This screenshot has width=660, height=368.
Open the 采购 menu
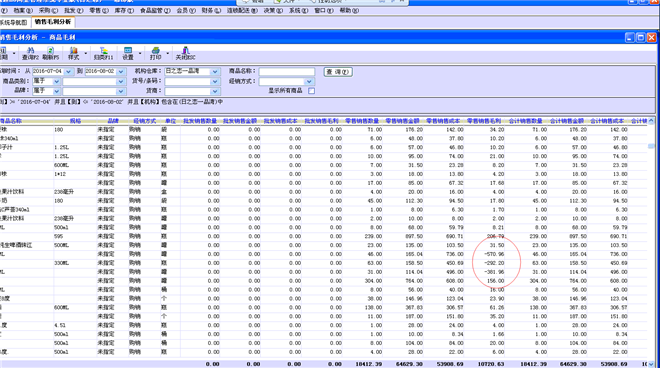[48, 11]
